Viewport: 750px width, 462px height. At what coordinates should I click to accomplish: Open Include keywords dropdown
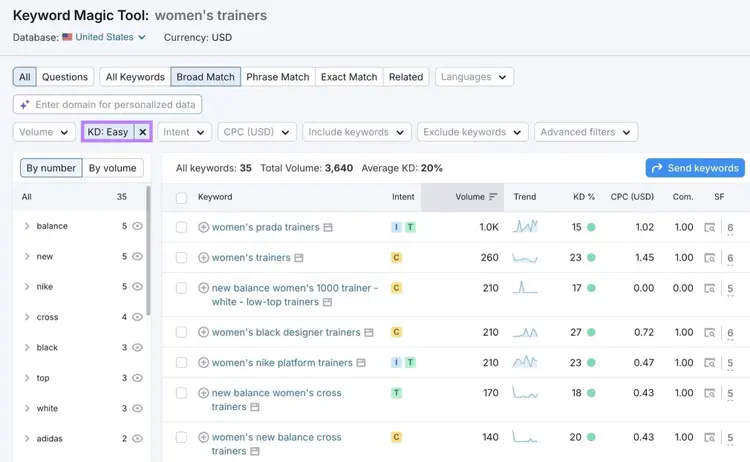click(x=356, y=132)
